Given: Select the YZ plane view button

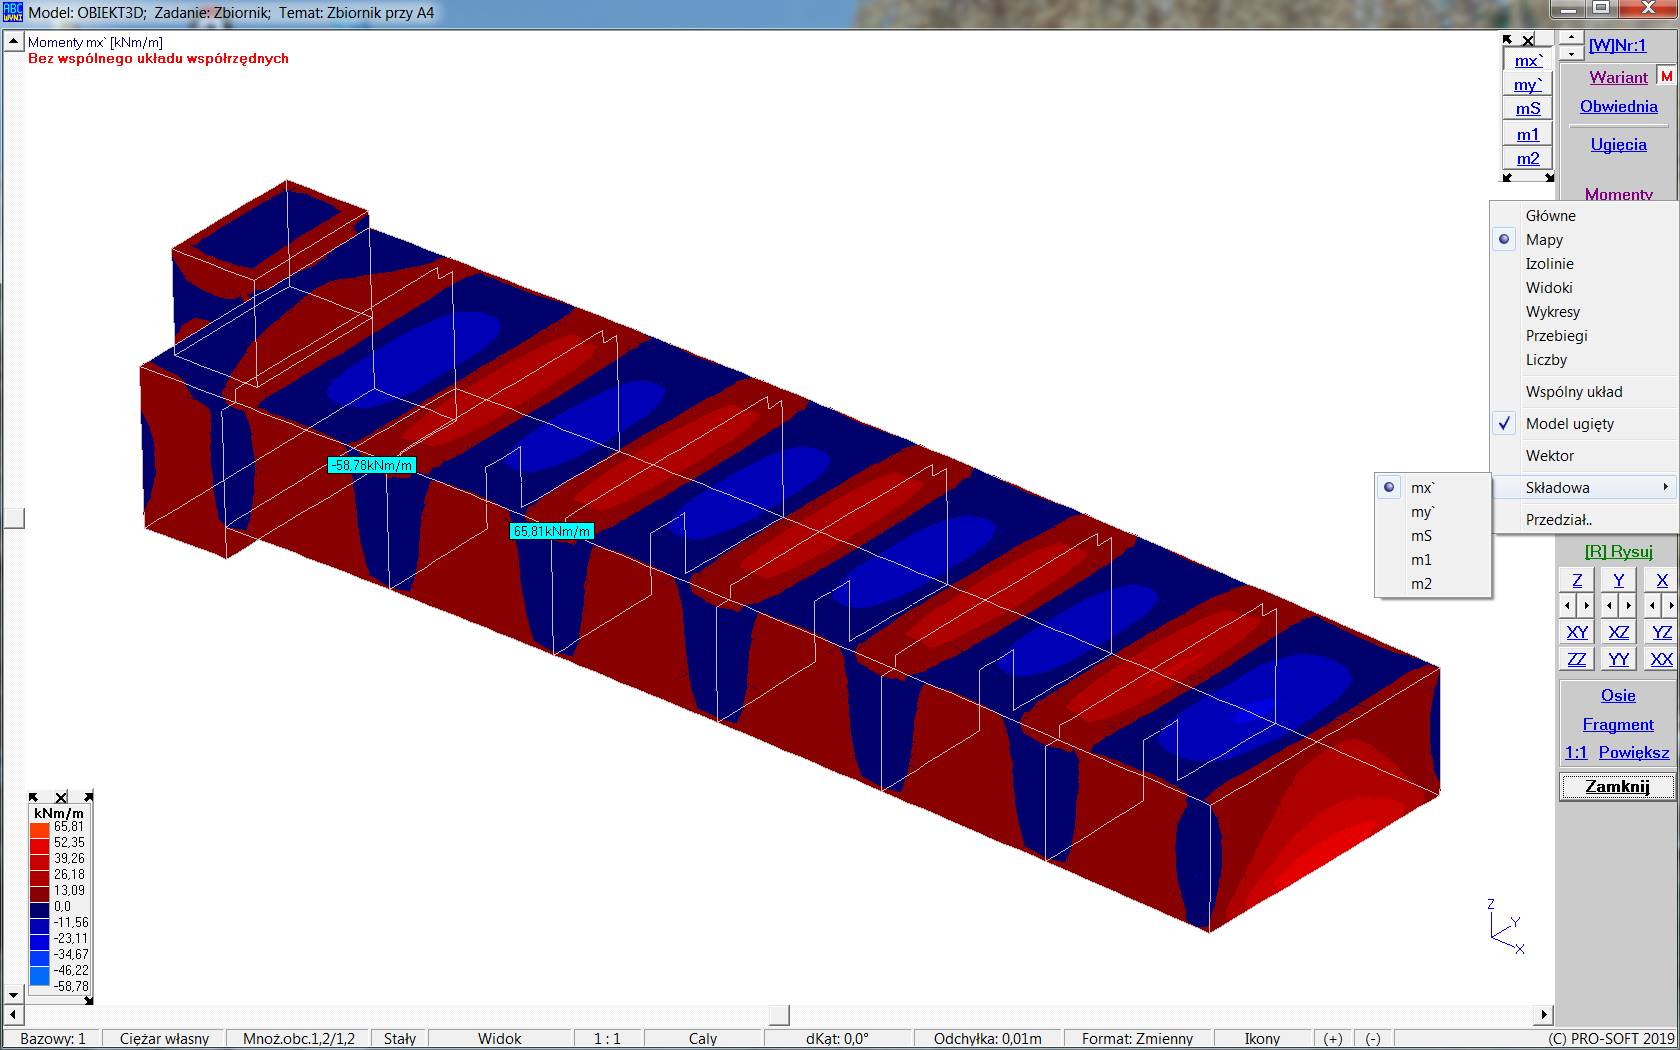Looking at the screenshot, I should 1661,632.
